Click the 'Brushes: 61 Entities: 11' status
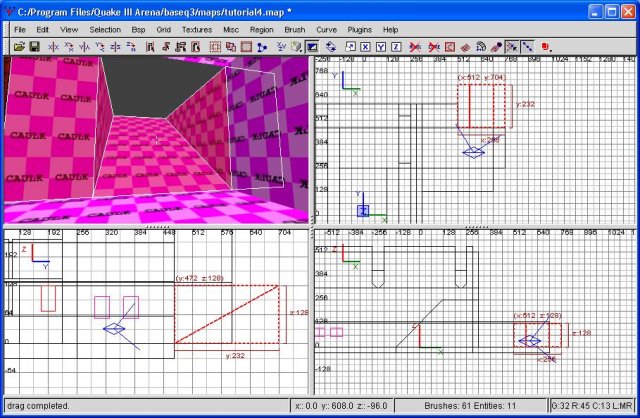 click(x=470, y=406)
